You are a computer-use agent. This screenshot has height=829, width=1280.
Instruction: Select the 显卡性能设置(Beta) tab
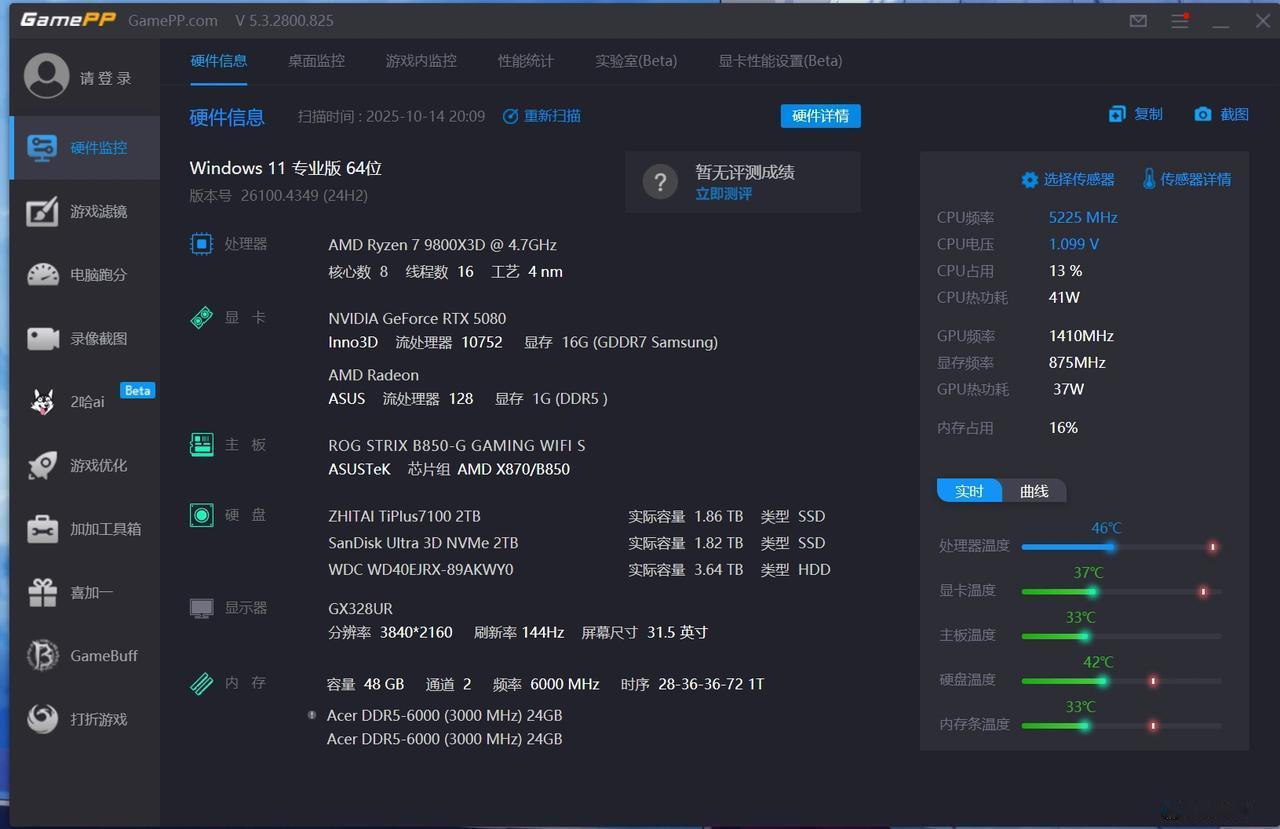coord(780,61)
